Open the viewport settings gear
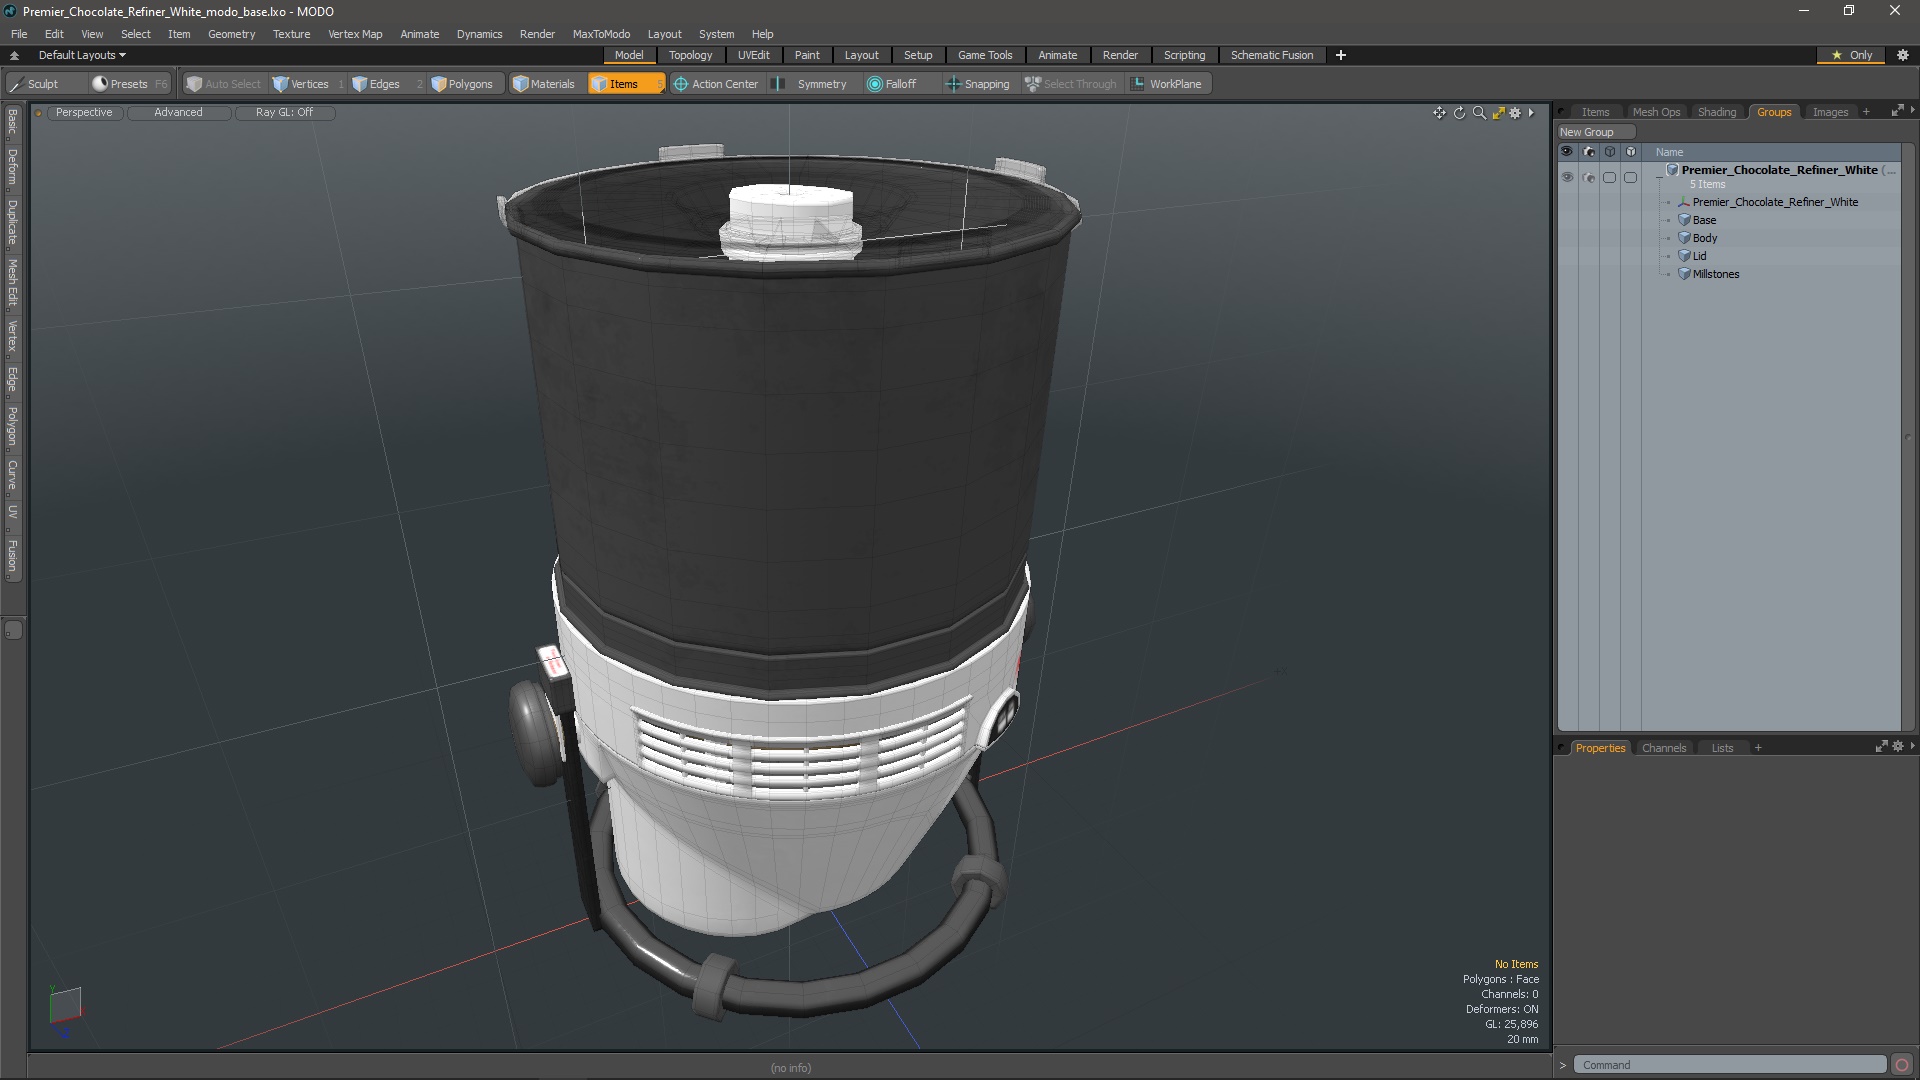Screen dimensions: 1920x1080 coord(1516,113)
